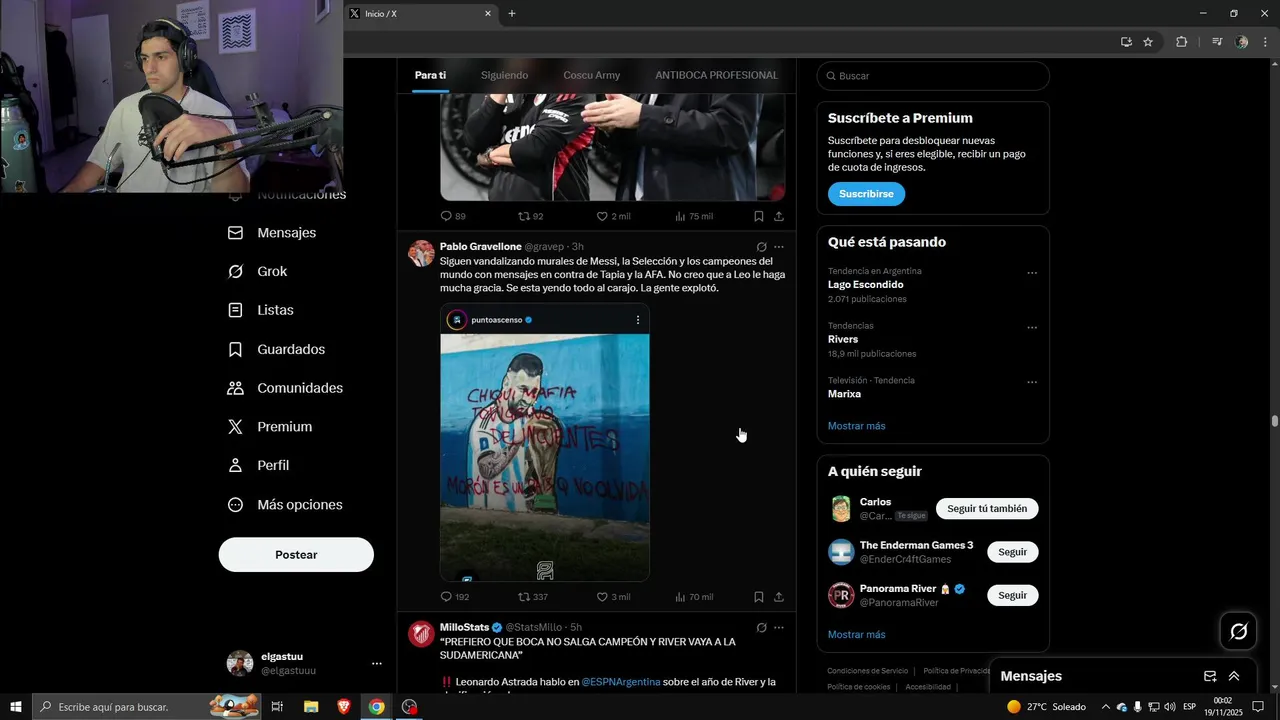Open Windows Start menu
The width and height of the screenshot is (1280, 720).
[x=16, y=707]
